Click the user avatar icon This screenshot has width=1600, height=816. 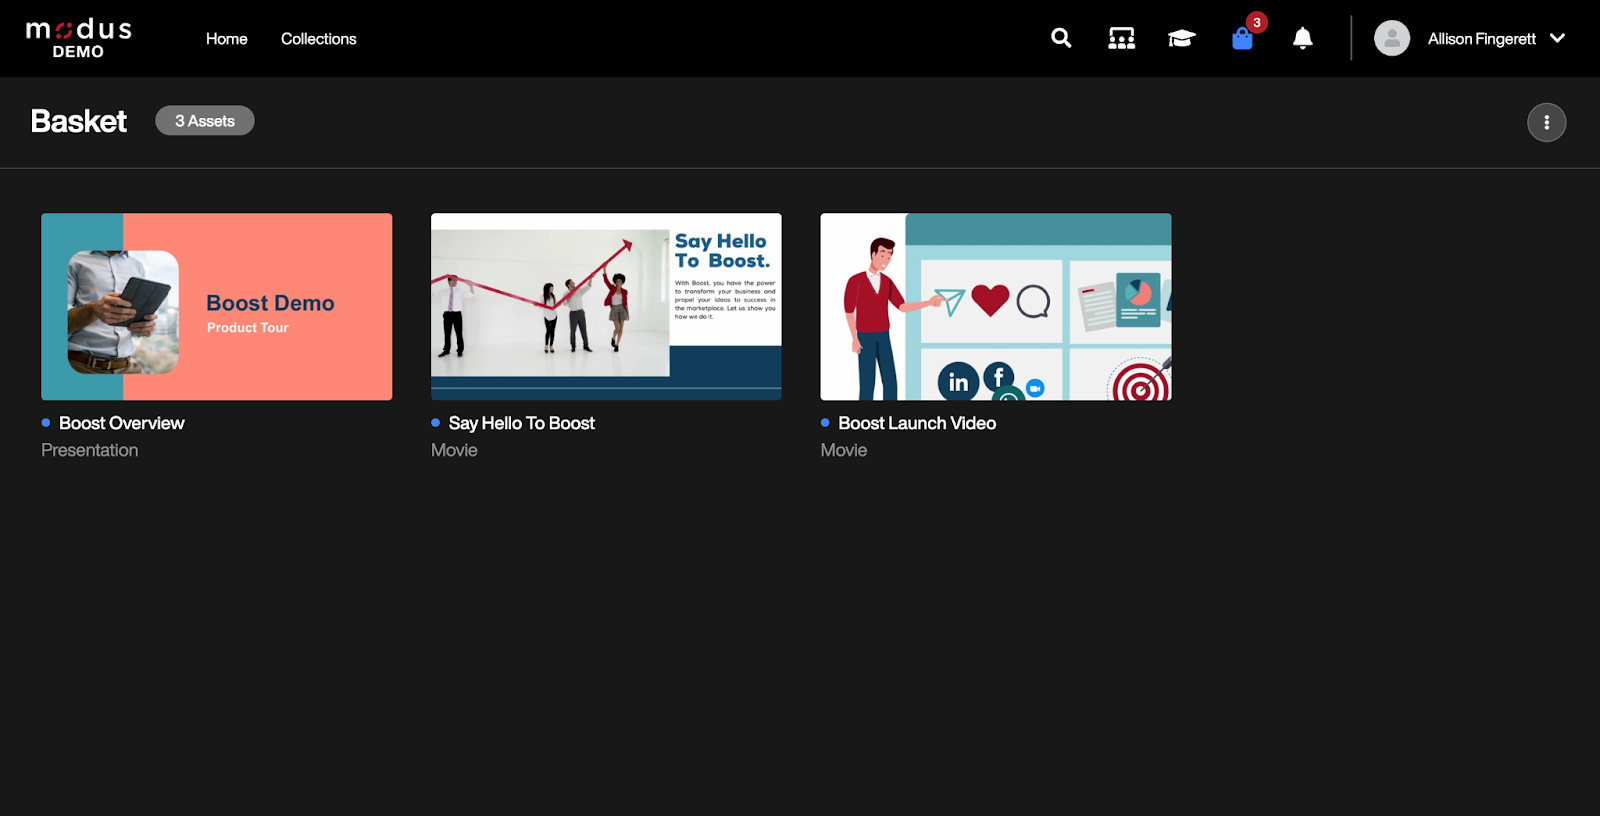1391,38
